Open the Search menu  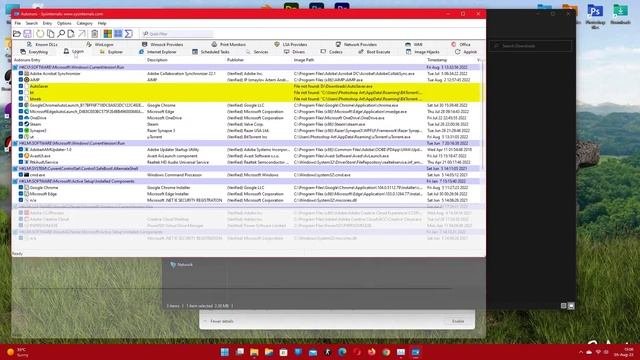click(31, 23)
